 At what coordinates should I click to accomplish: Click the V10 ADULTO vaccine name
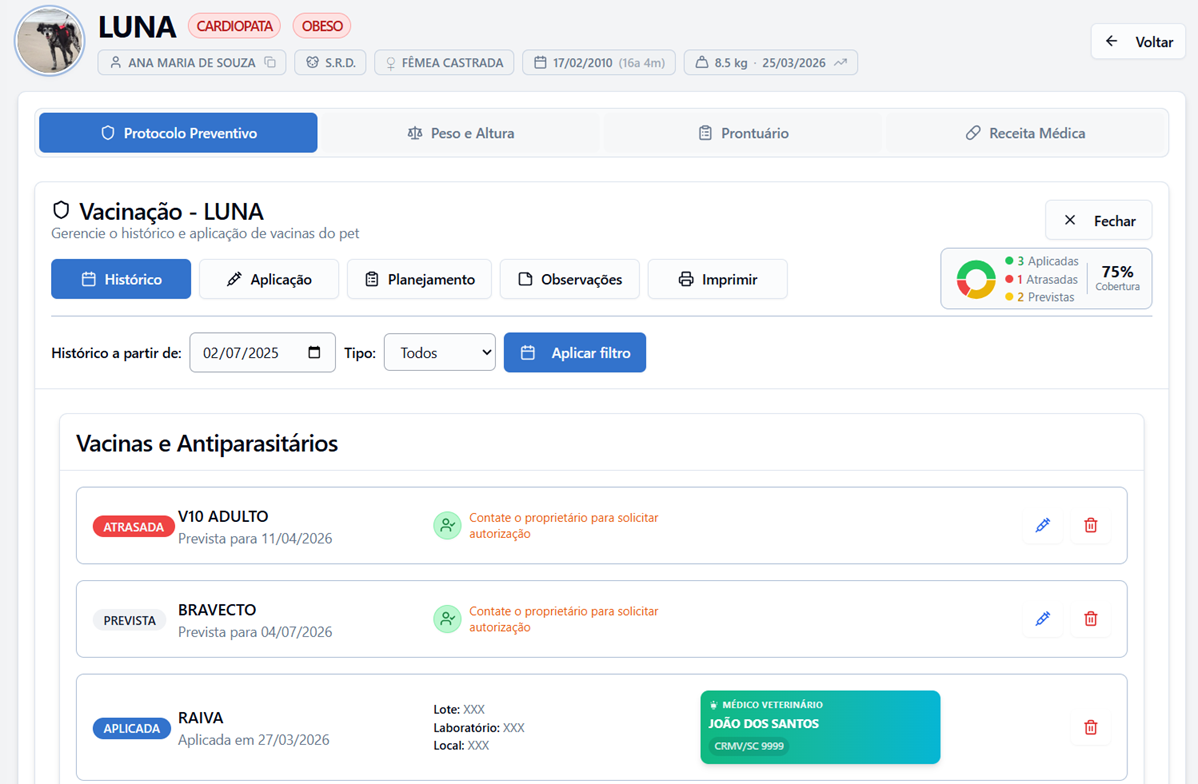coord(223,517)
